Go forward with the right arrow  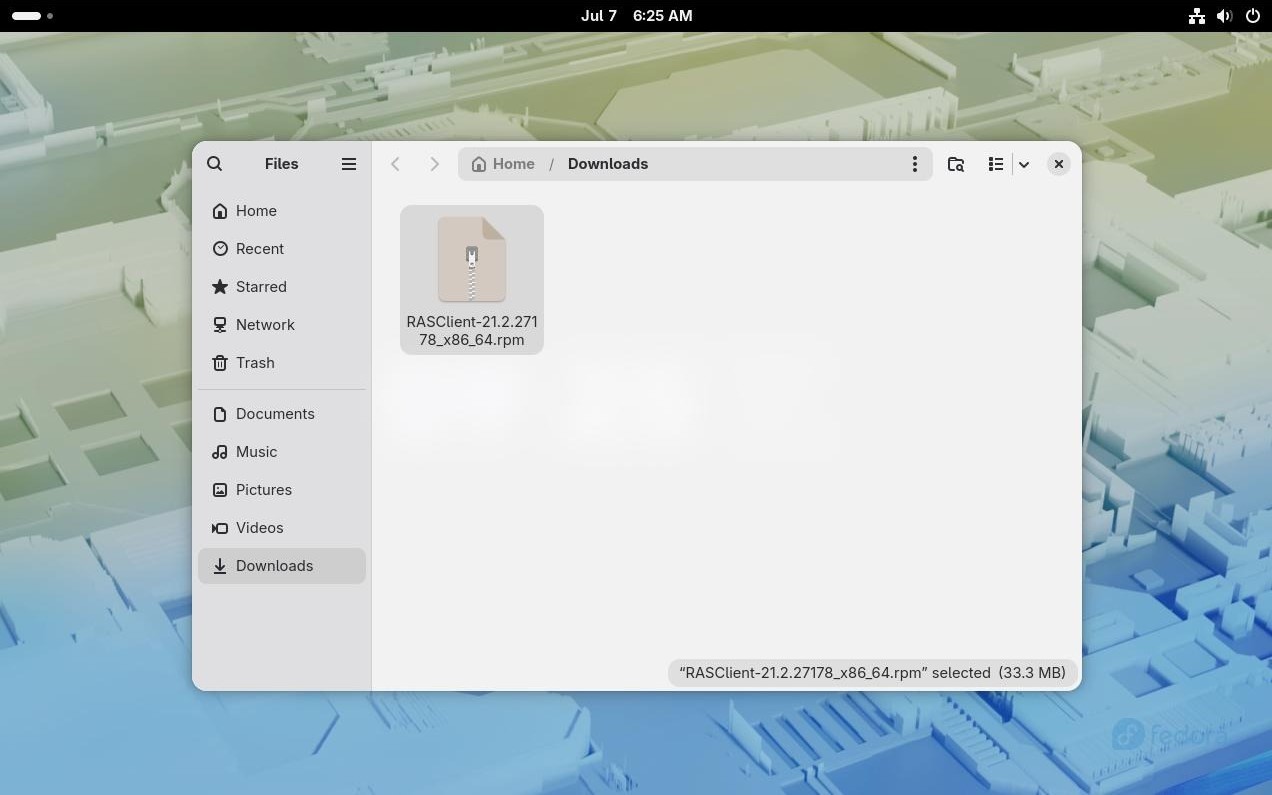[x=434, y=164]
